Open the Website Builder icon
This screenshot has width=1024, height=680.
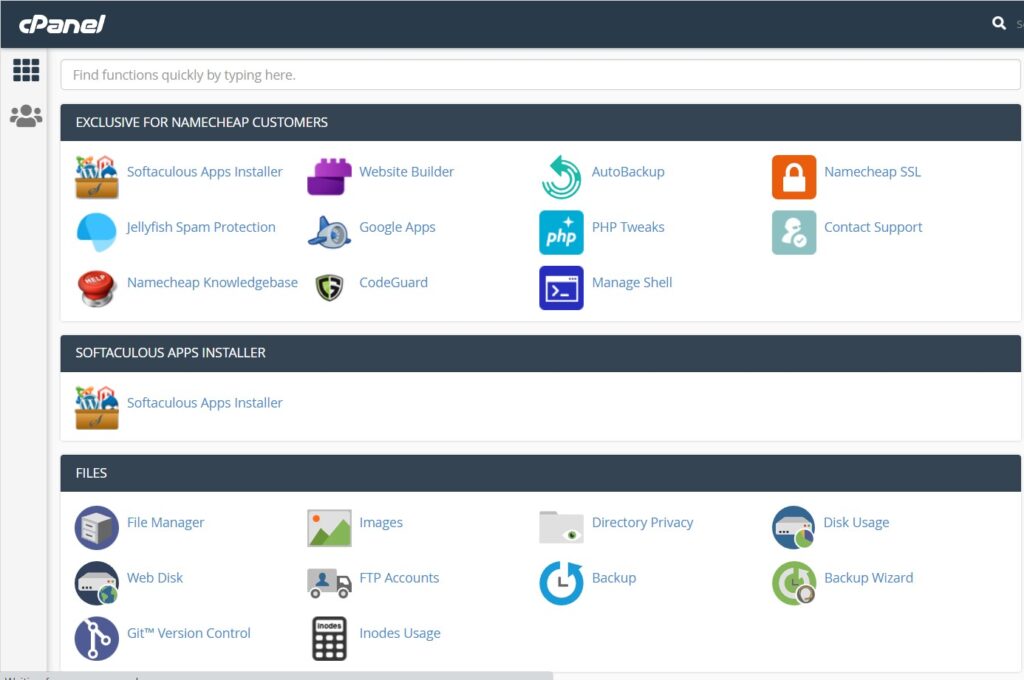click(x=329, y=177)
